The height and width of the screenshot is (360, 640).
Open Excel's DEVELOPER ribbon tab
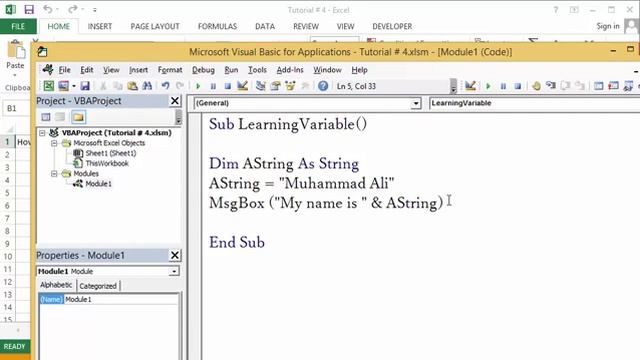[392, 26]
